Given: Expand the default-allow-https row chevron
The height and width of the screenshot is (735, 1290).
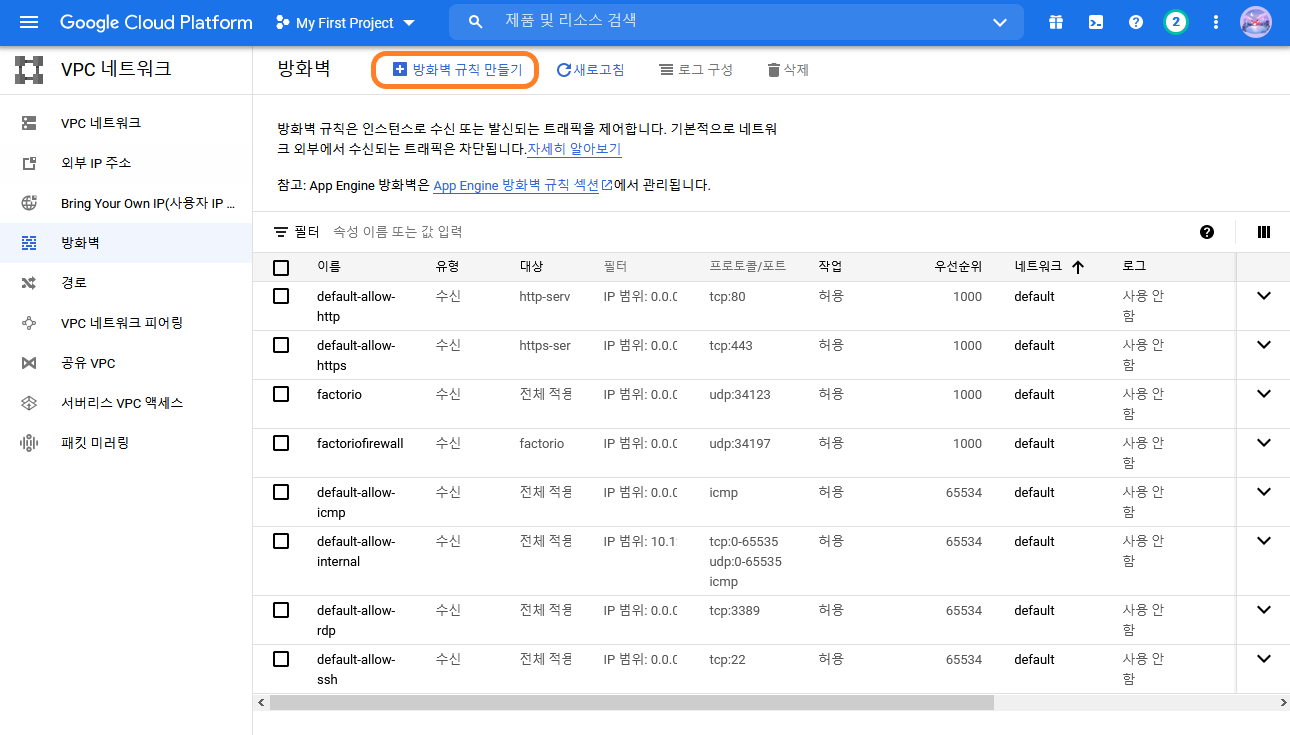Looking at the screenshot, I should (1264, 345).
